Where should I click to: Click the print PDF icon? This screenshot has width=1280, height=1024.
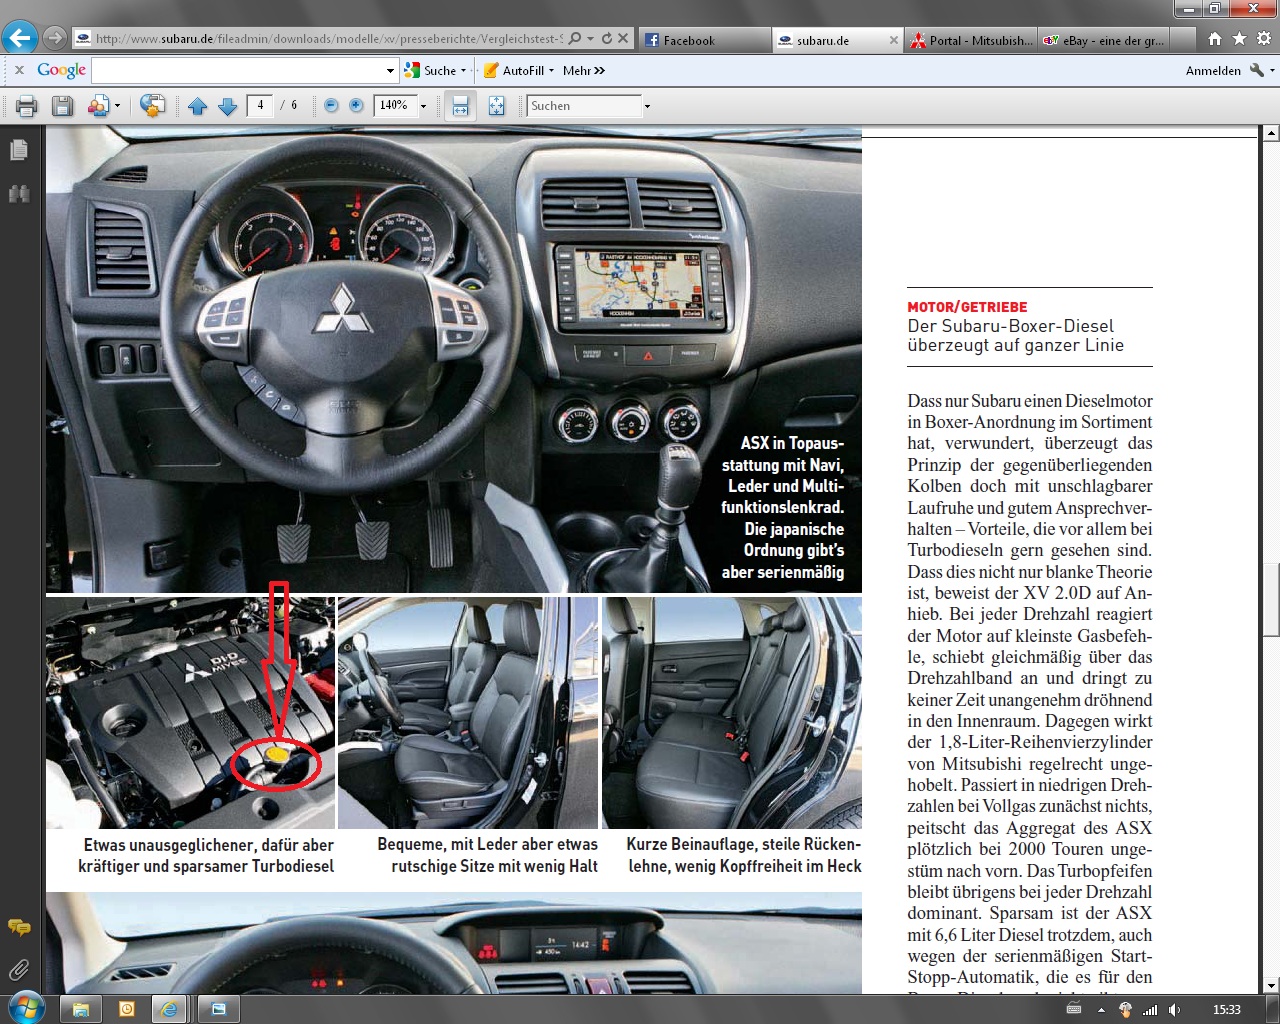point(26,106)
